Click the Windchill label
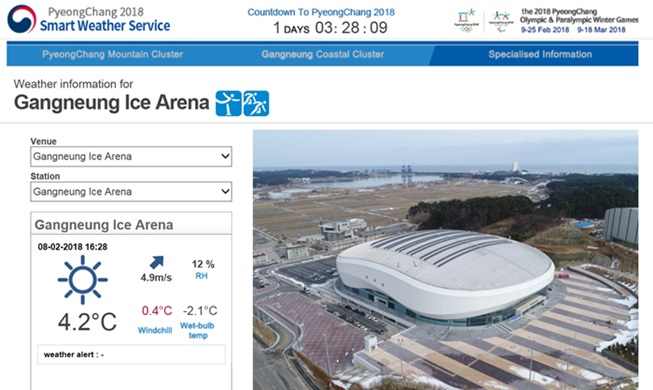The width and height of the screenshot is (653, 390). (155, 330)
